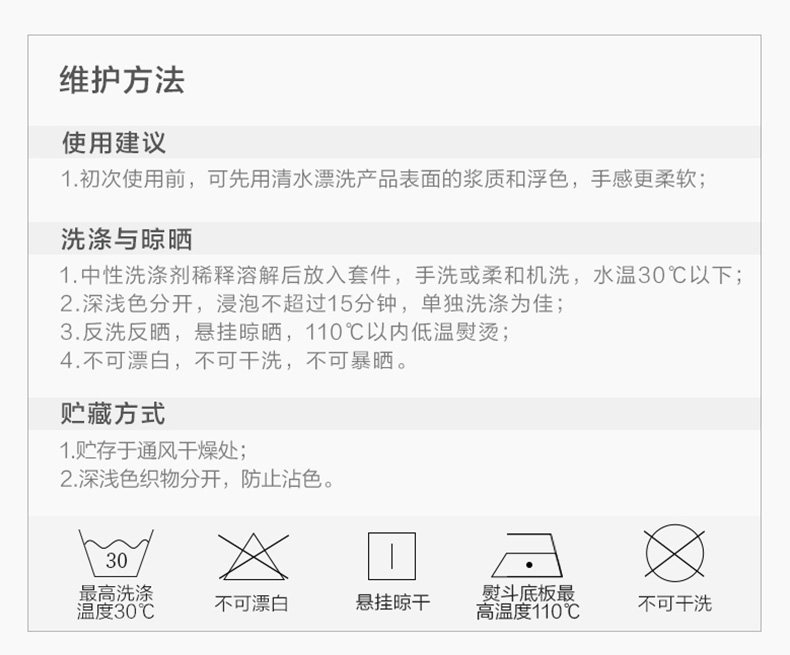Click the do-not-bleach crossed triangle icon
This screenshot has height=655, width=790.
(x=253, y=556)
